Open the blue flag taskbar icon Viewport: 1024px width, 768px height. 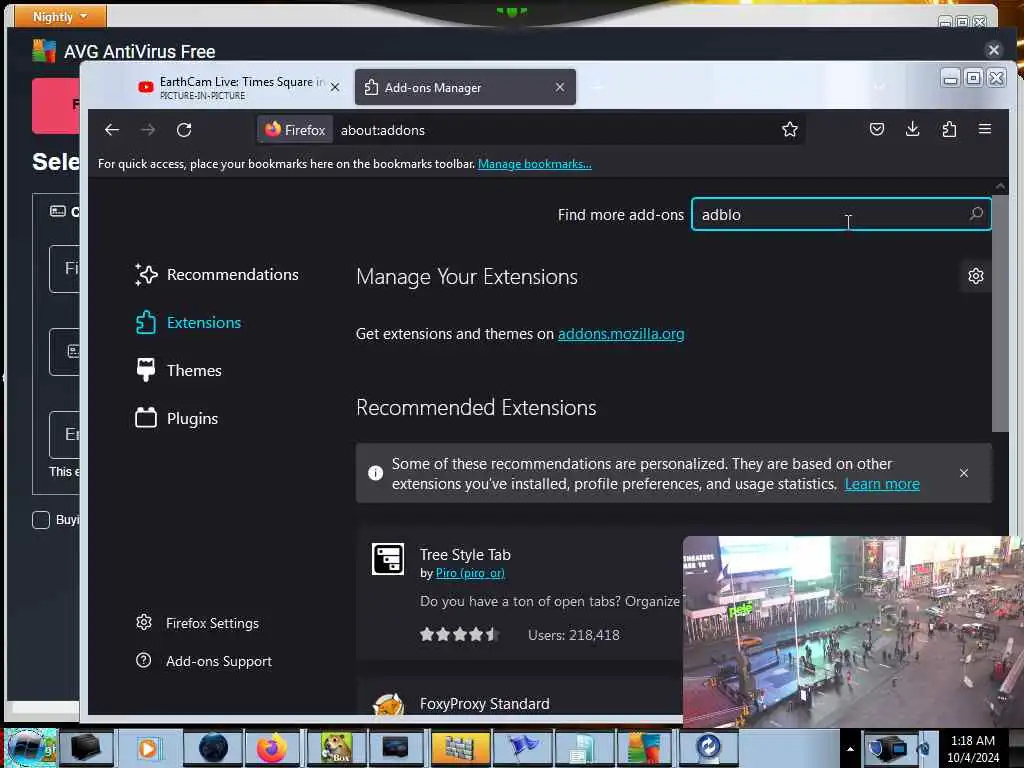tap(521, 748)
